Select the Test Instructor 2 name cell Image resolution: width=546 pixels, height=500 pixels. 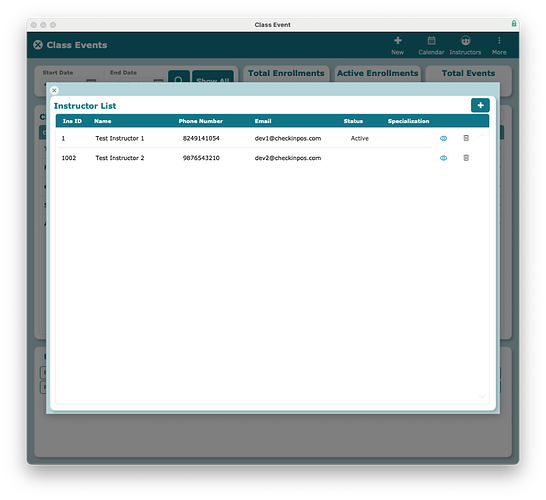[120, 158]
